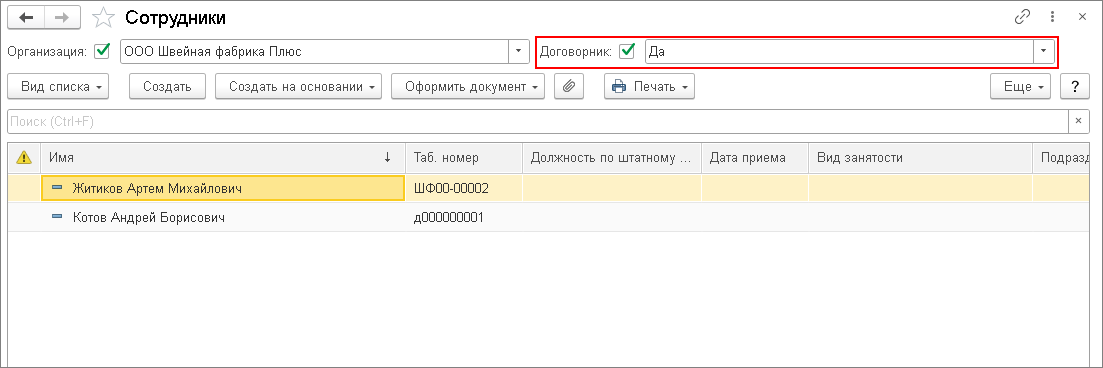This screenshot has width=1103, height=368.
Task: Sort by the Дата приема column header
Action: 755,158
